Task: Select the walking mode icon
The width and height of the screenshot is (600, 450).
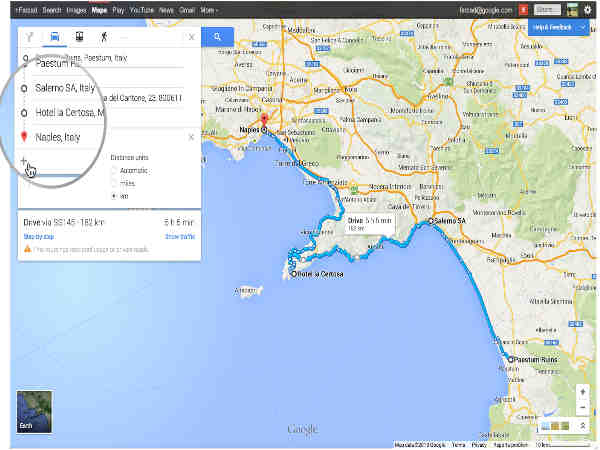Action: point(105,37)
